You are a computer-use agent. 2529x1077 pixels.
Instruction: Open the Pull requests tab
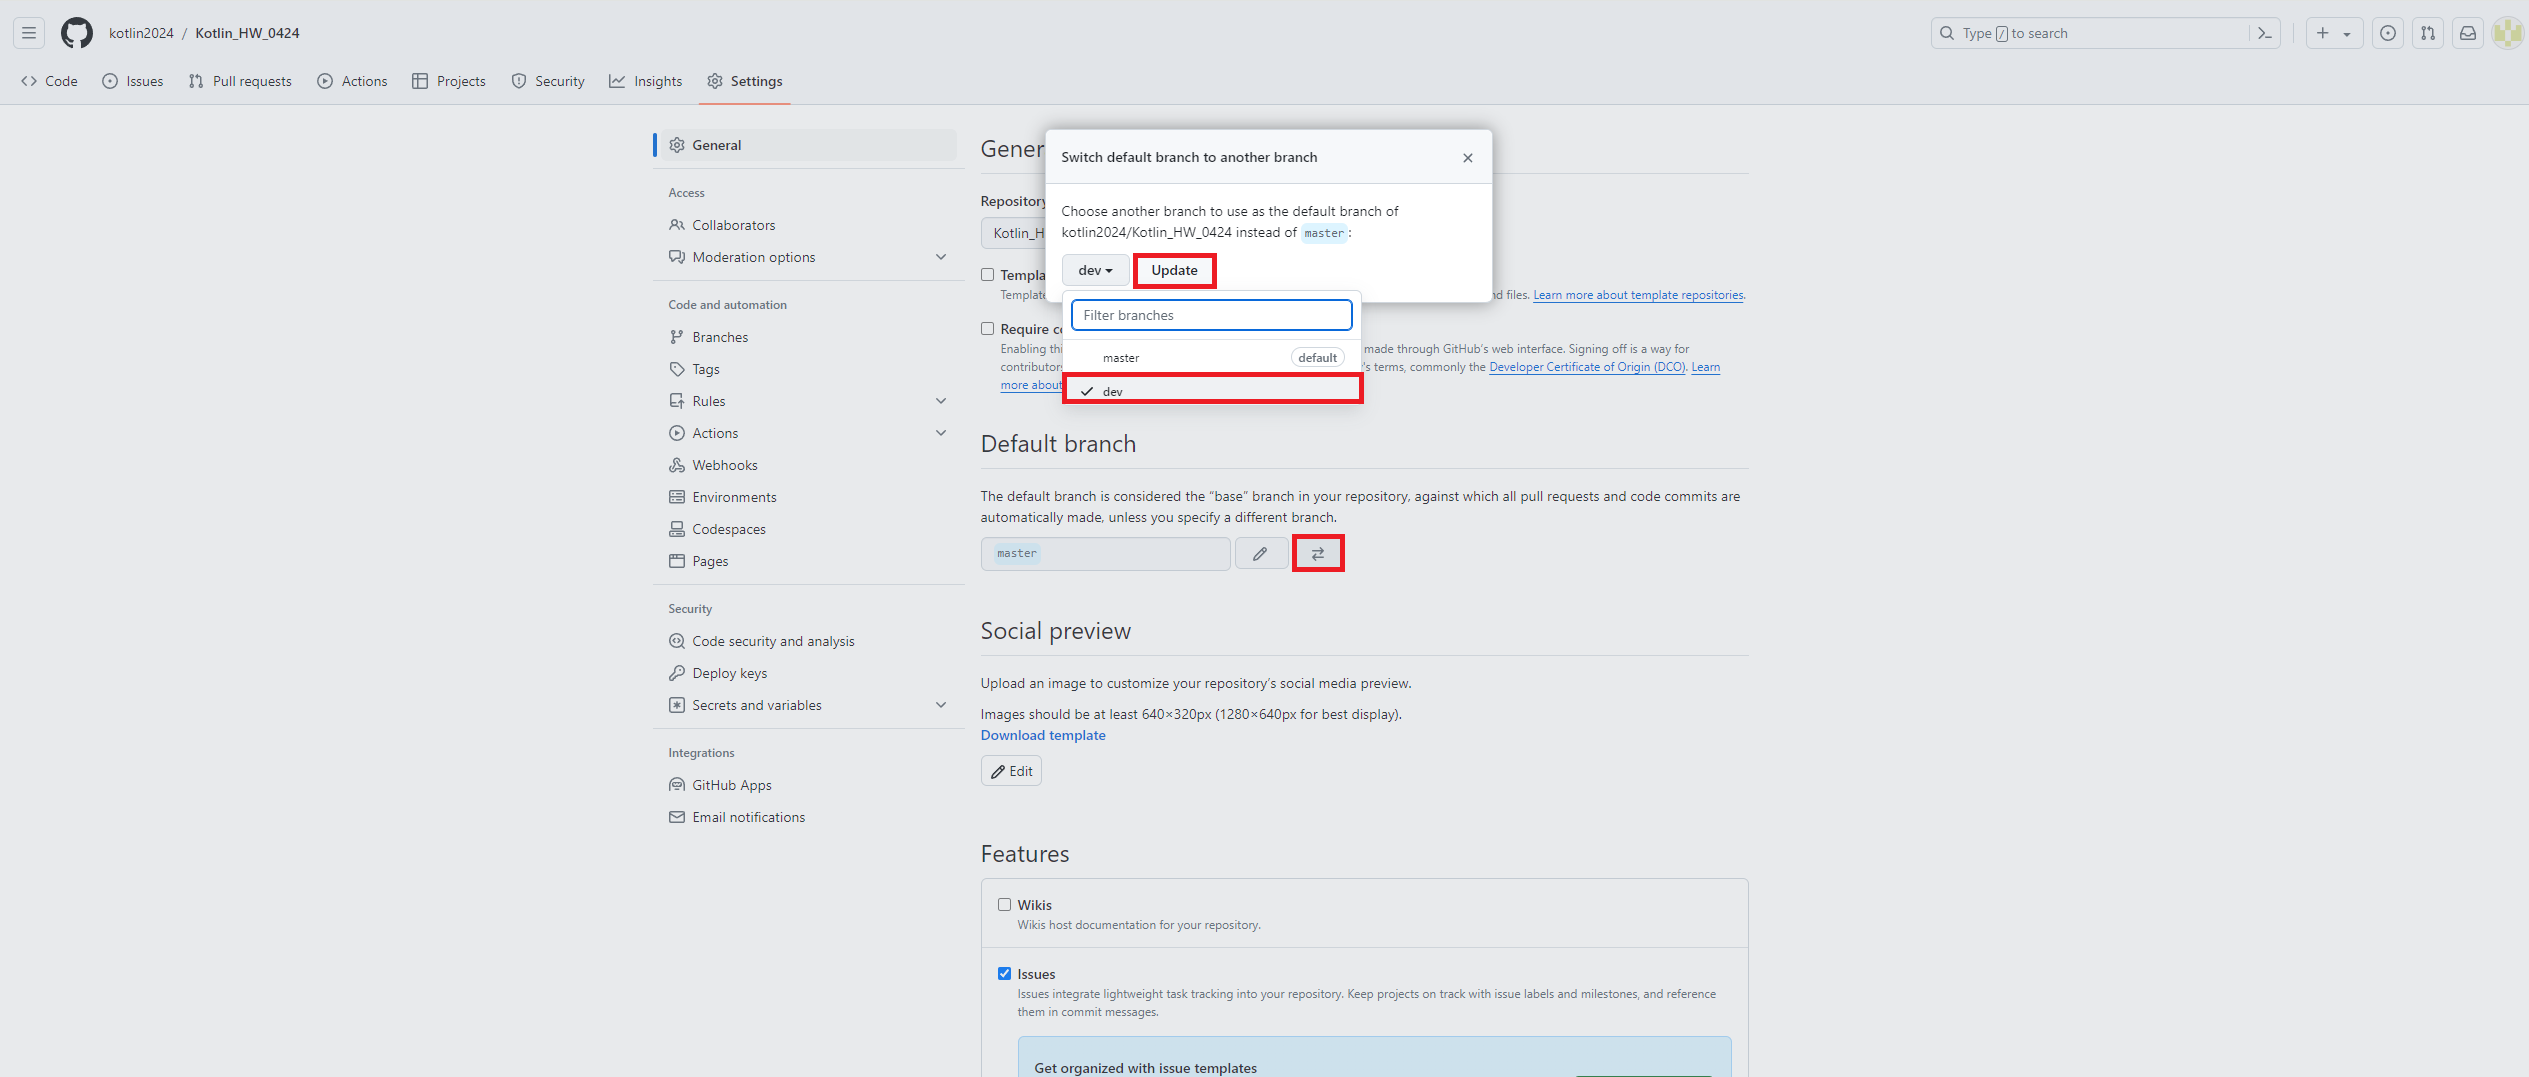(x=240, y=81)
